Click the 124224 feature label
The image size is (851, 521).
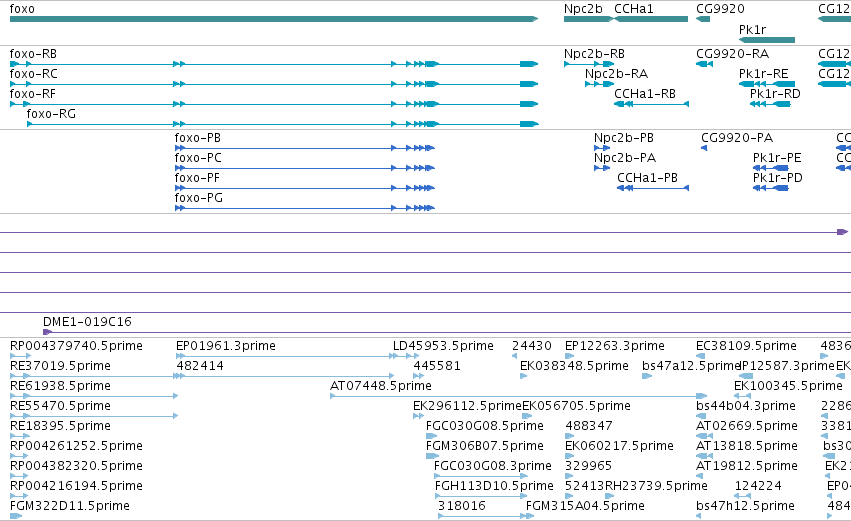pyautogui.click(x=758, y=486)
